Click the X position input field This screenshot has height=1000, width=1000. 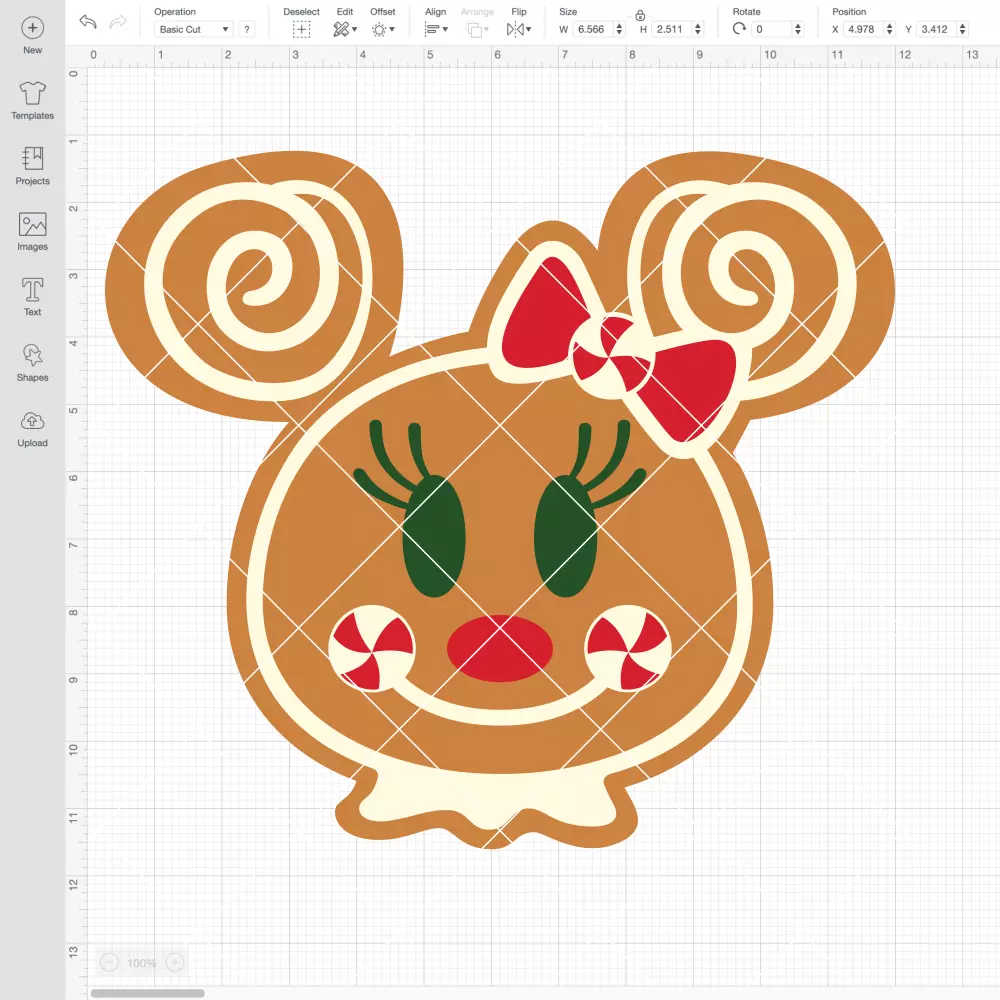(x=864, y=29)
